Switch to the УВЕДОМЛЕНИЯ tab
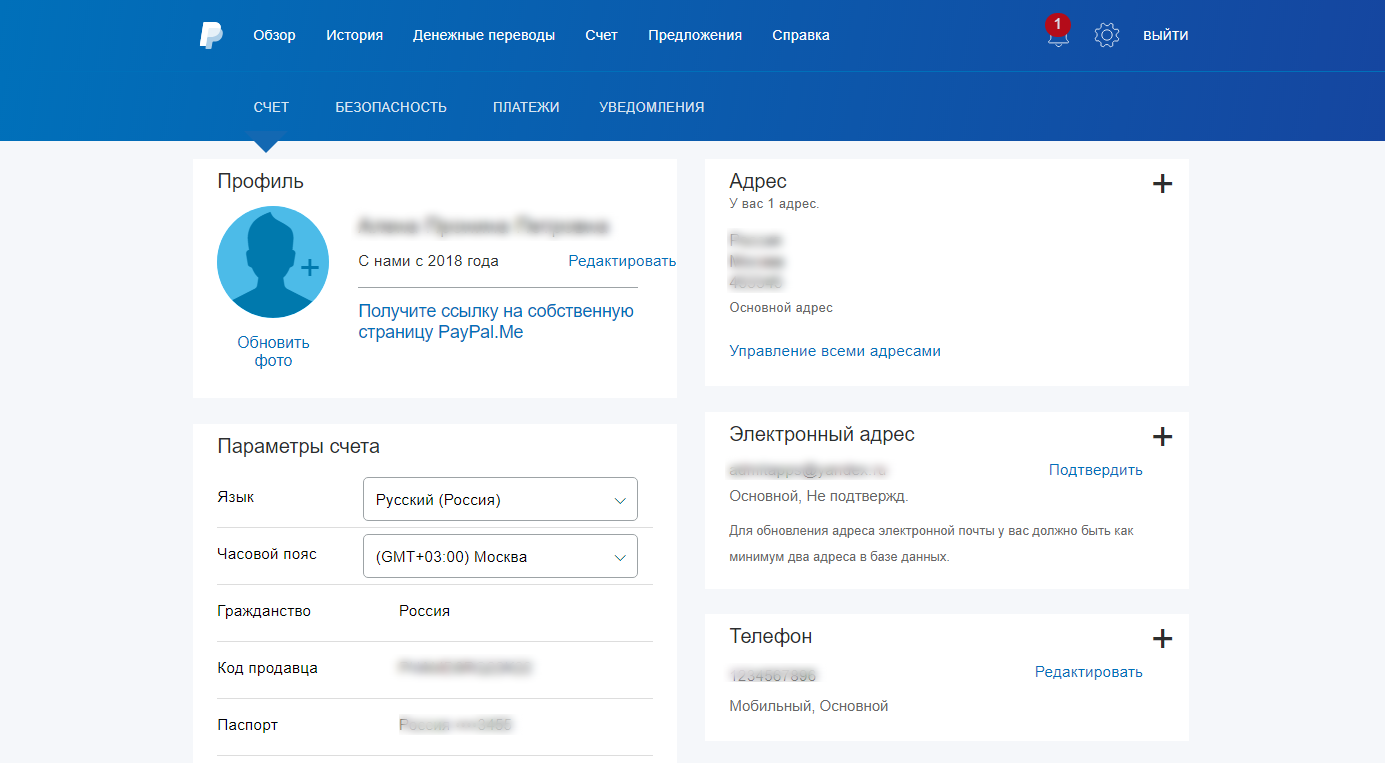The height and width of the screenshot is (763, 1385). coord(651,106)
